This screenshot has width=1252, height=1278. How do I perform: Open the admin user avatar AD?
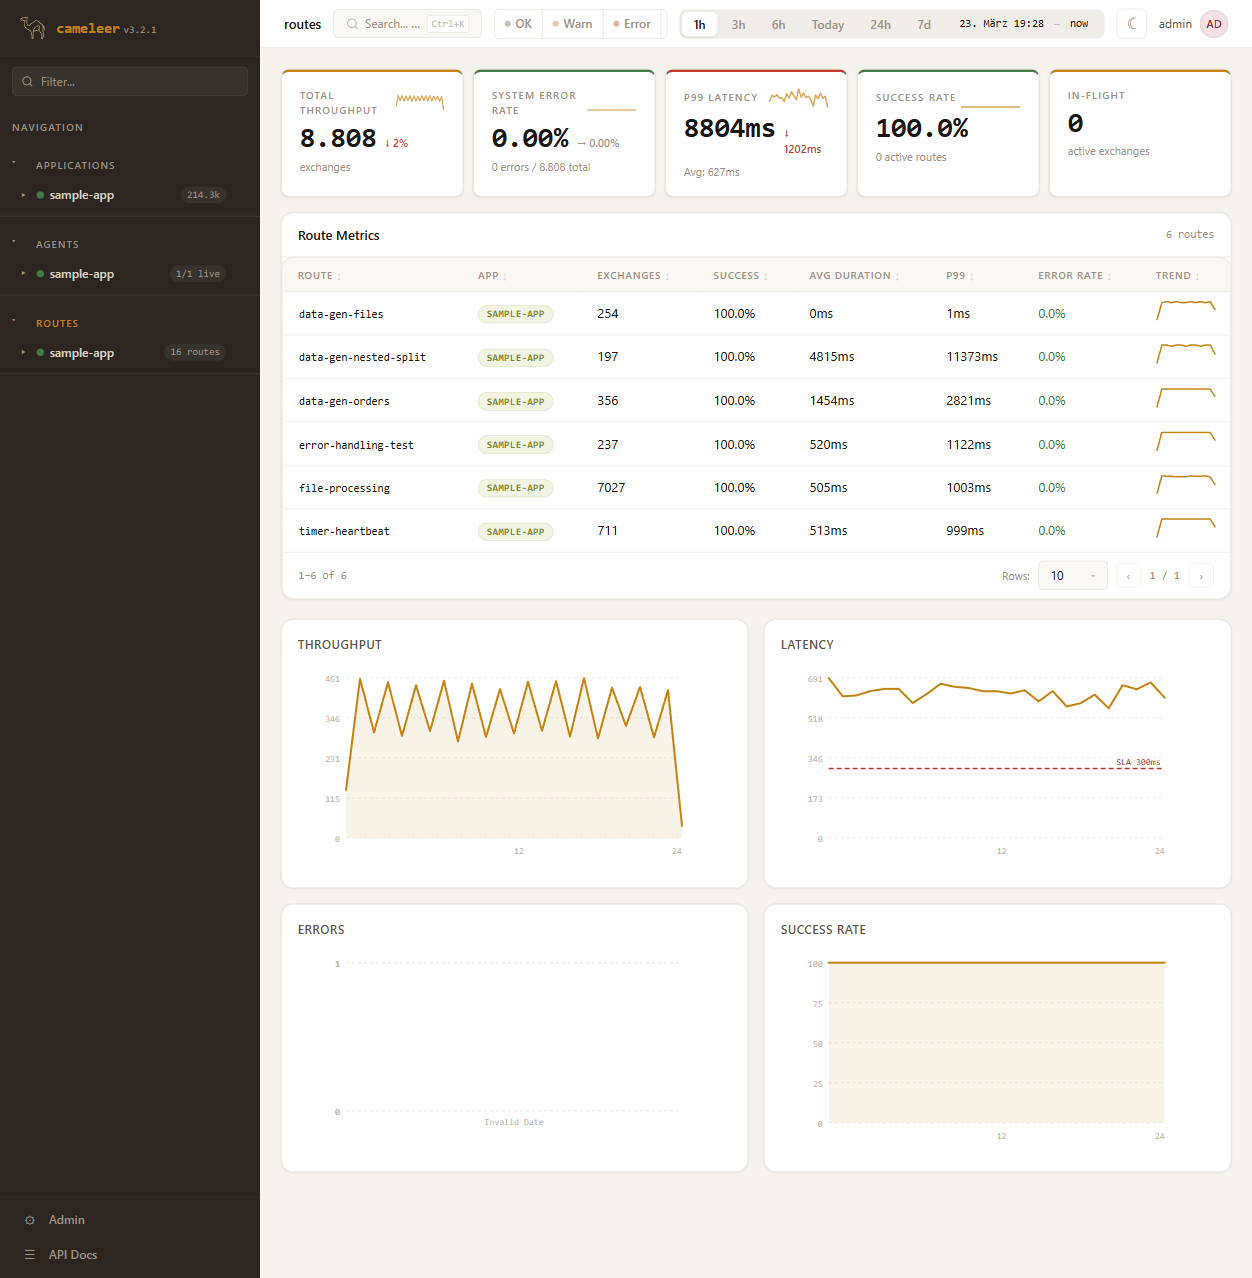pyautogui.click(x=1214, y=24)
